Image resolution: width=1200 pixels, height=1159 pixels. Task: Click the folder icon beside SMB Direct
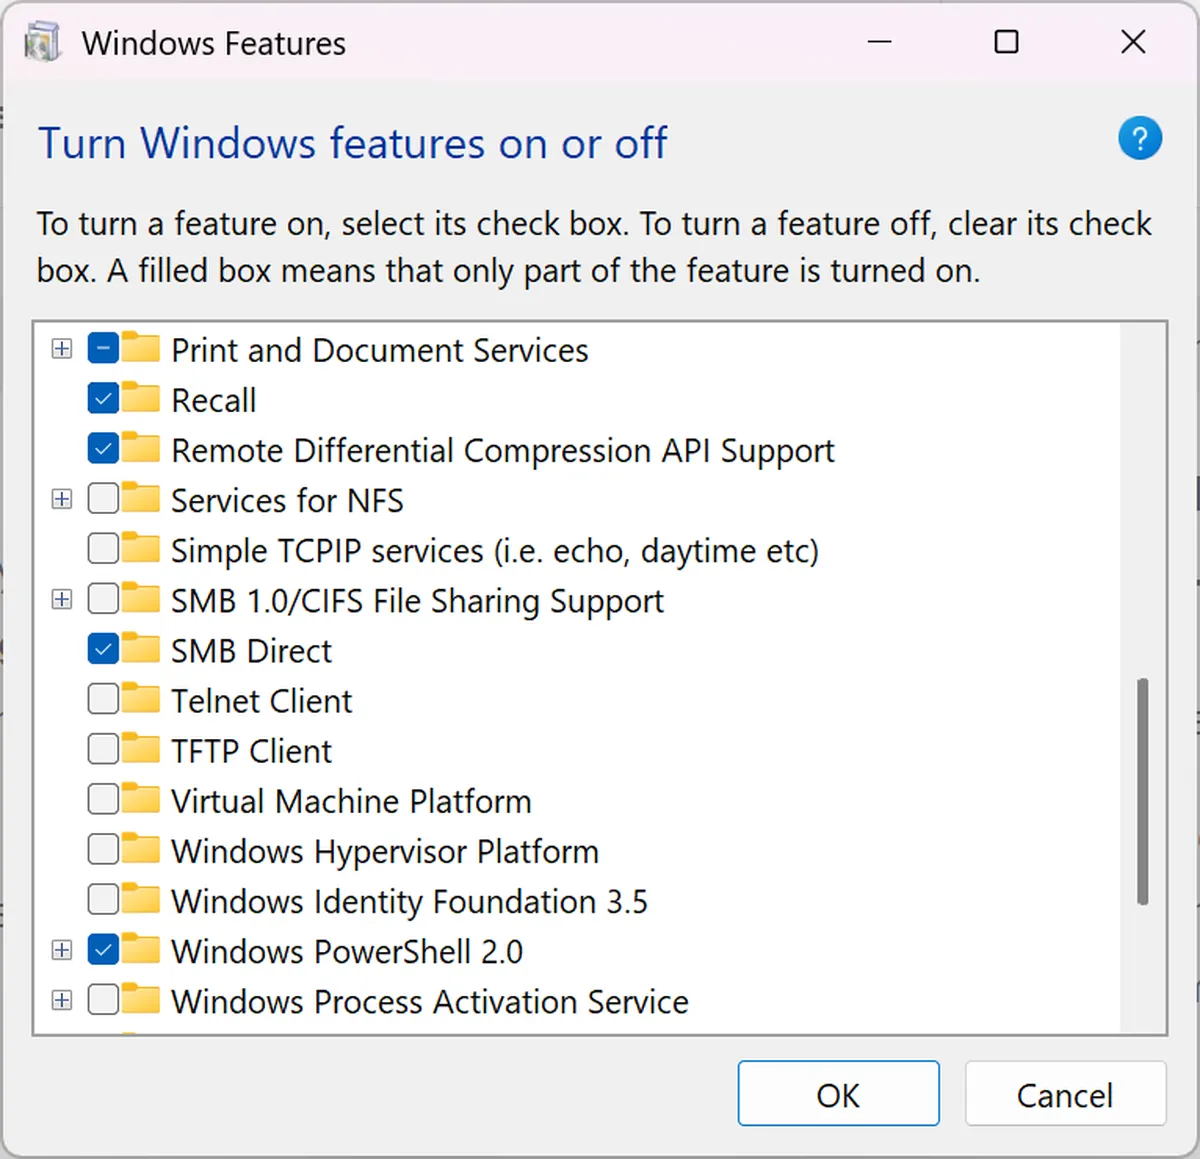140,648
